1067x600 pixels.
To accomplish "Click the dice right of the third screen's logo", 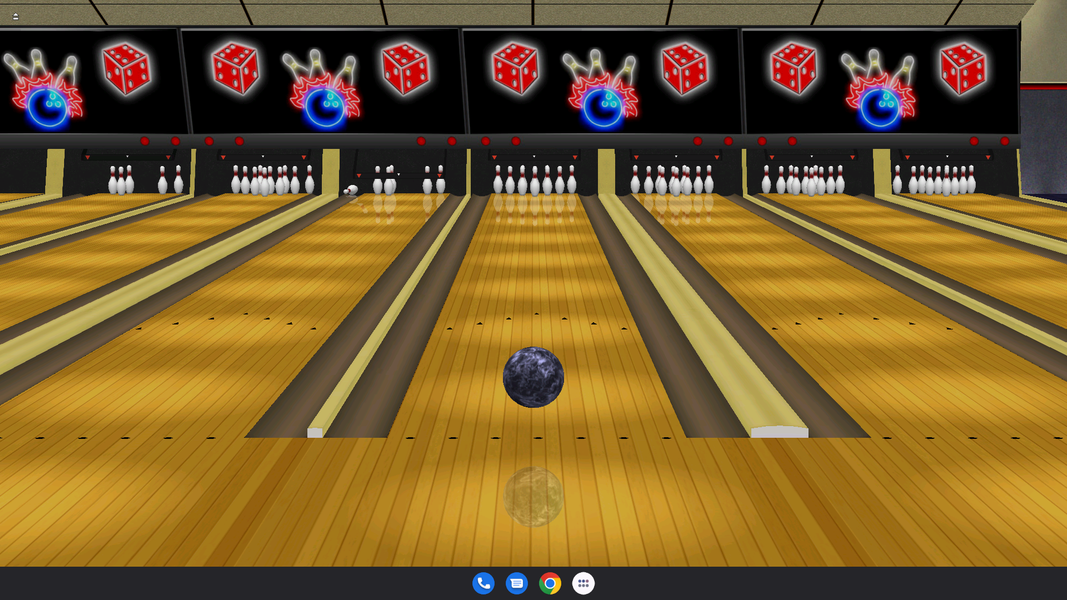I will [x=685, y=69].
